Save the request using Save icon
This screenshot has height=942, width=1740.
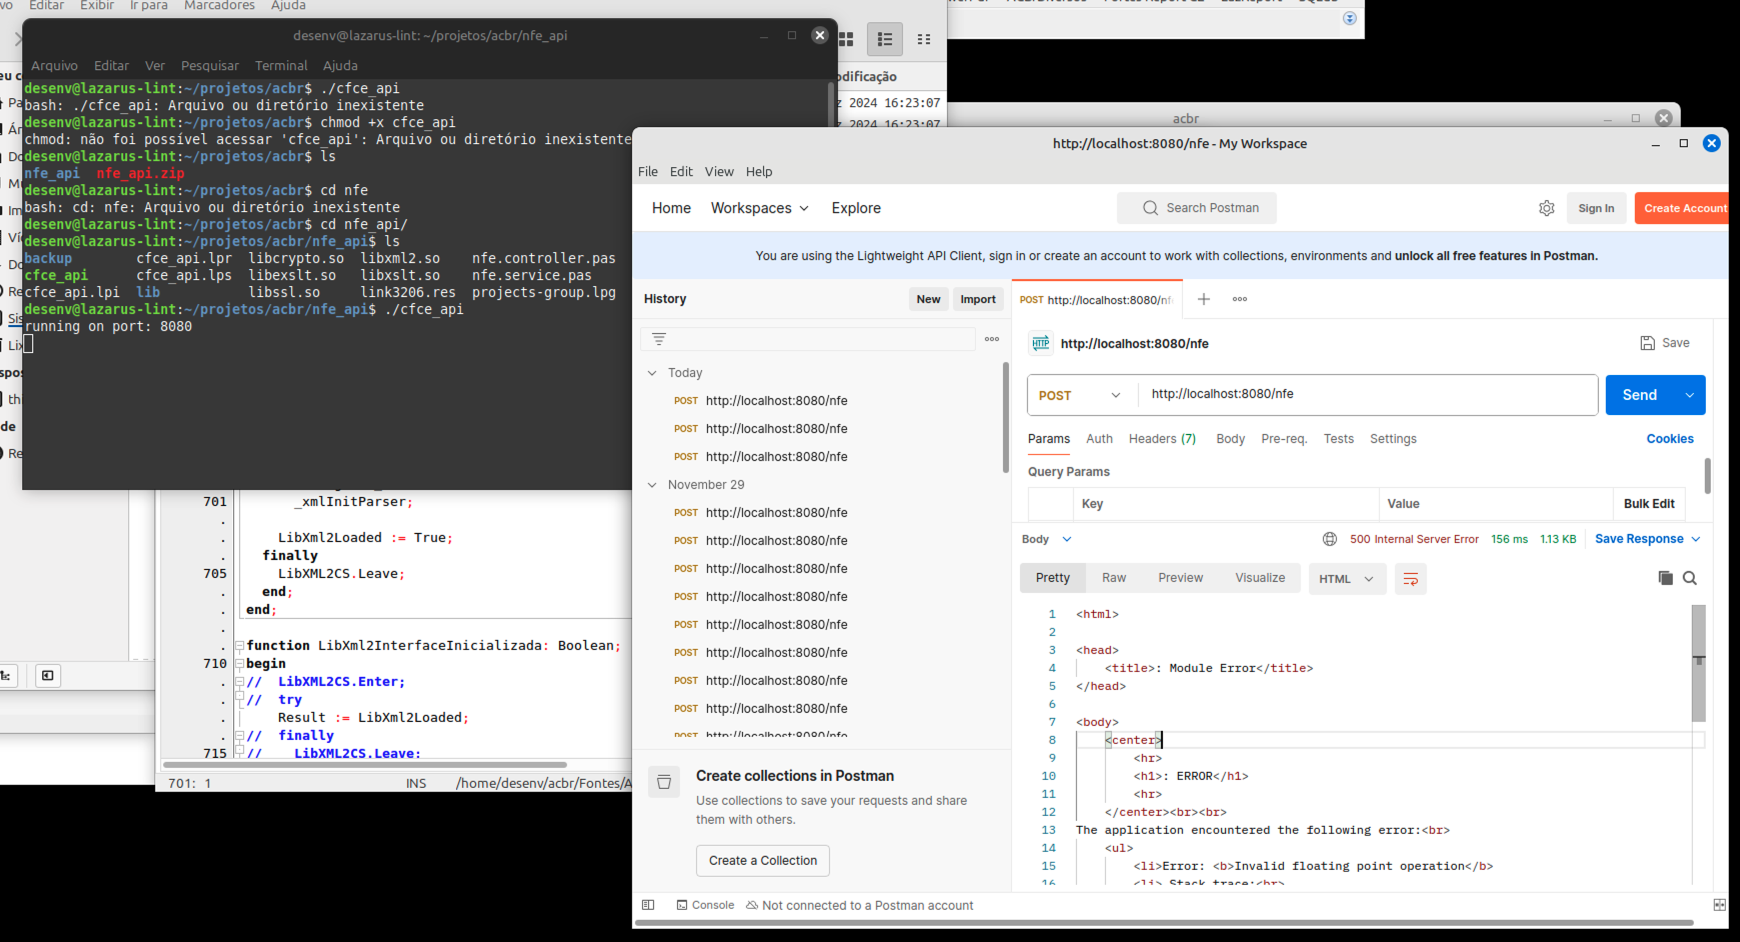[1665, 343]
